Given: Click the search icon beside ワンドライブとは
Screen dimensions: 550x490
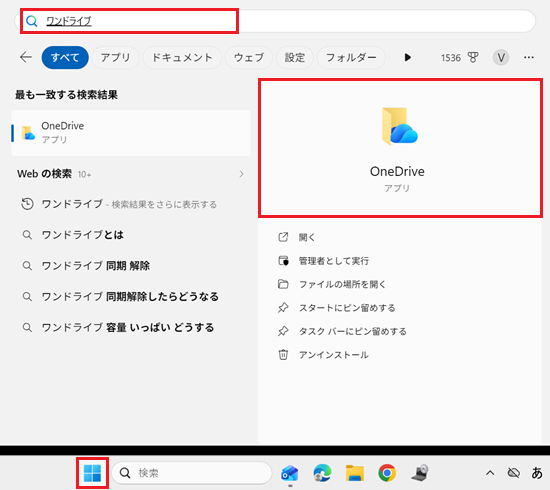Looking at the screenshot, I should (x=27, y=235).
